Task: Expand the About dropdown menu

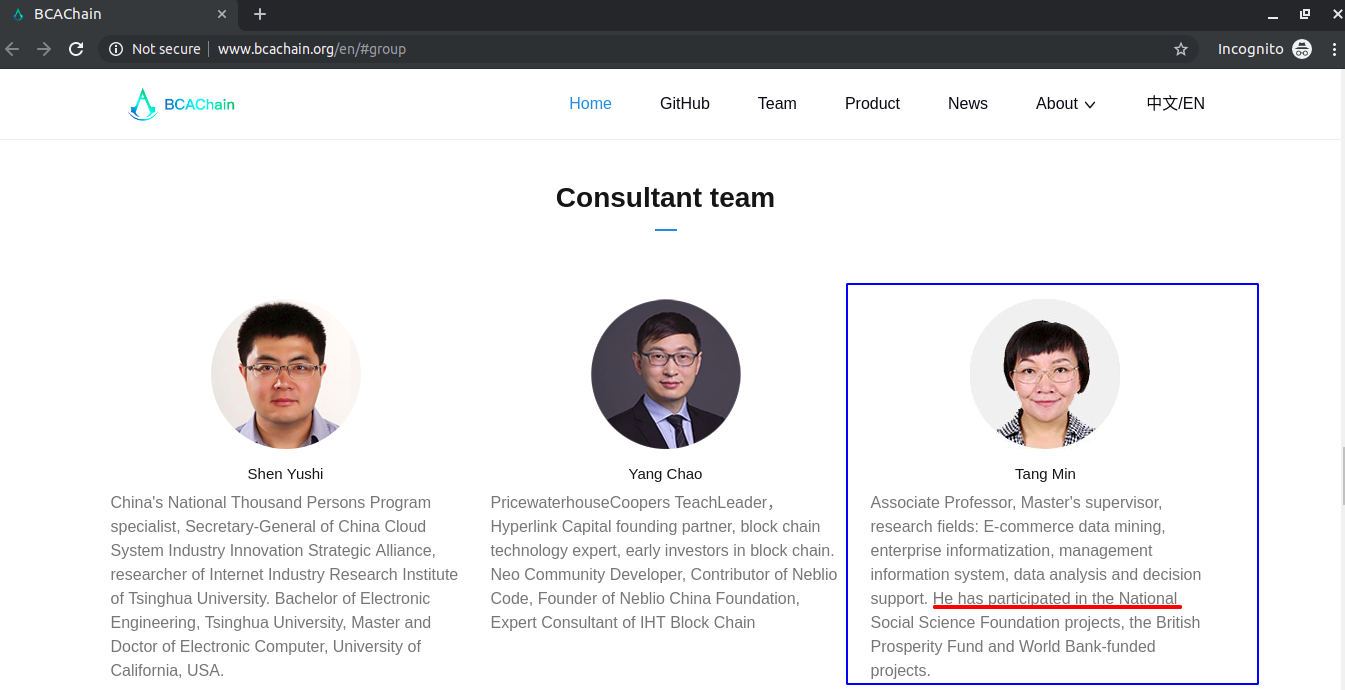Action: pyautogui.click(x=1066, y=104)
